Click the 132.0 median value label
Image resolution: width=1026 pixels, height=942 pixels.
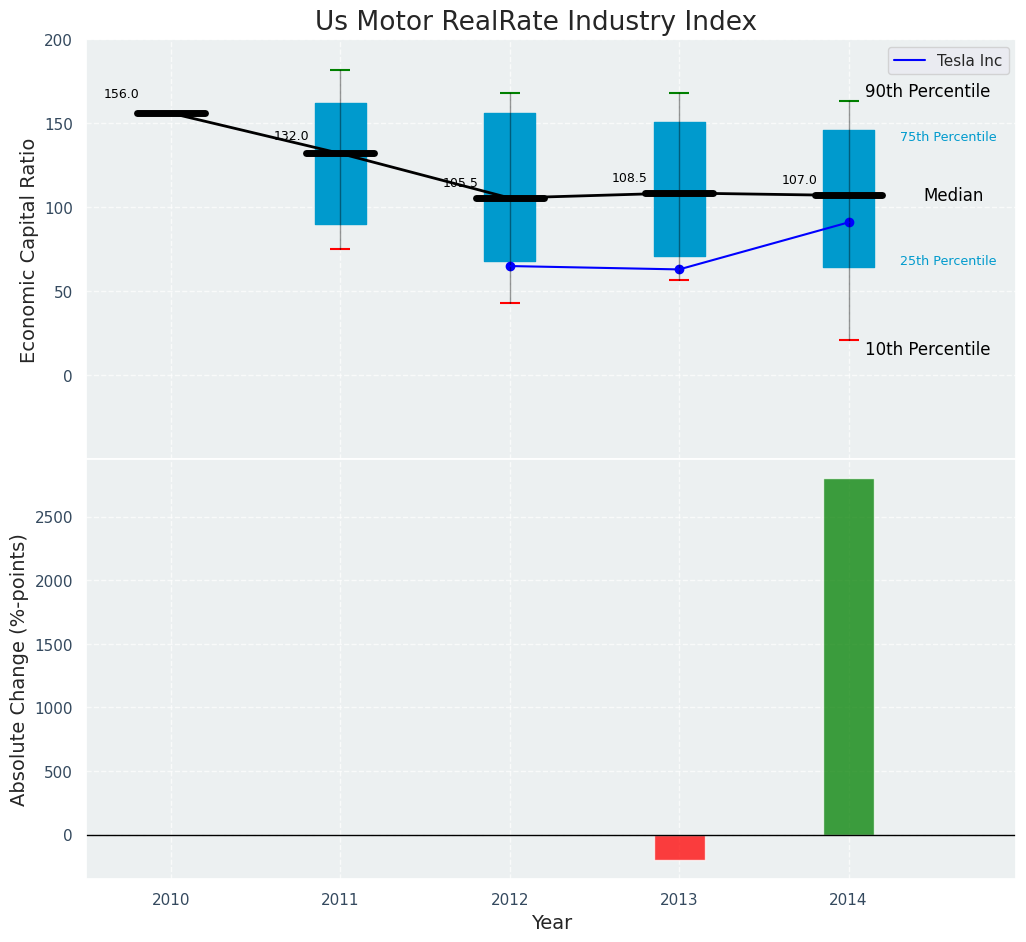point(291,136)
